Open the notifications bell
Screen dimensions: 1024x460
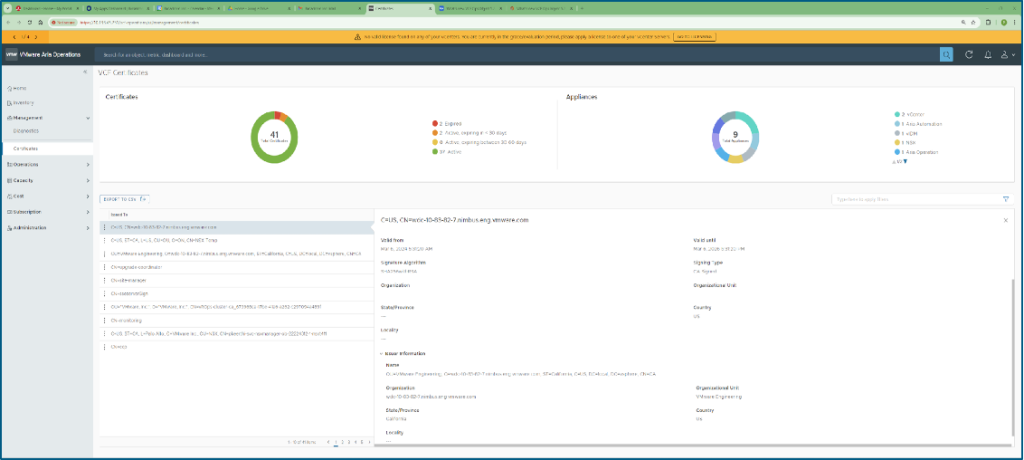[988, 55]
